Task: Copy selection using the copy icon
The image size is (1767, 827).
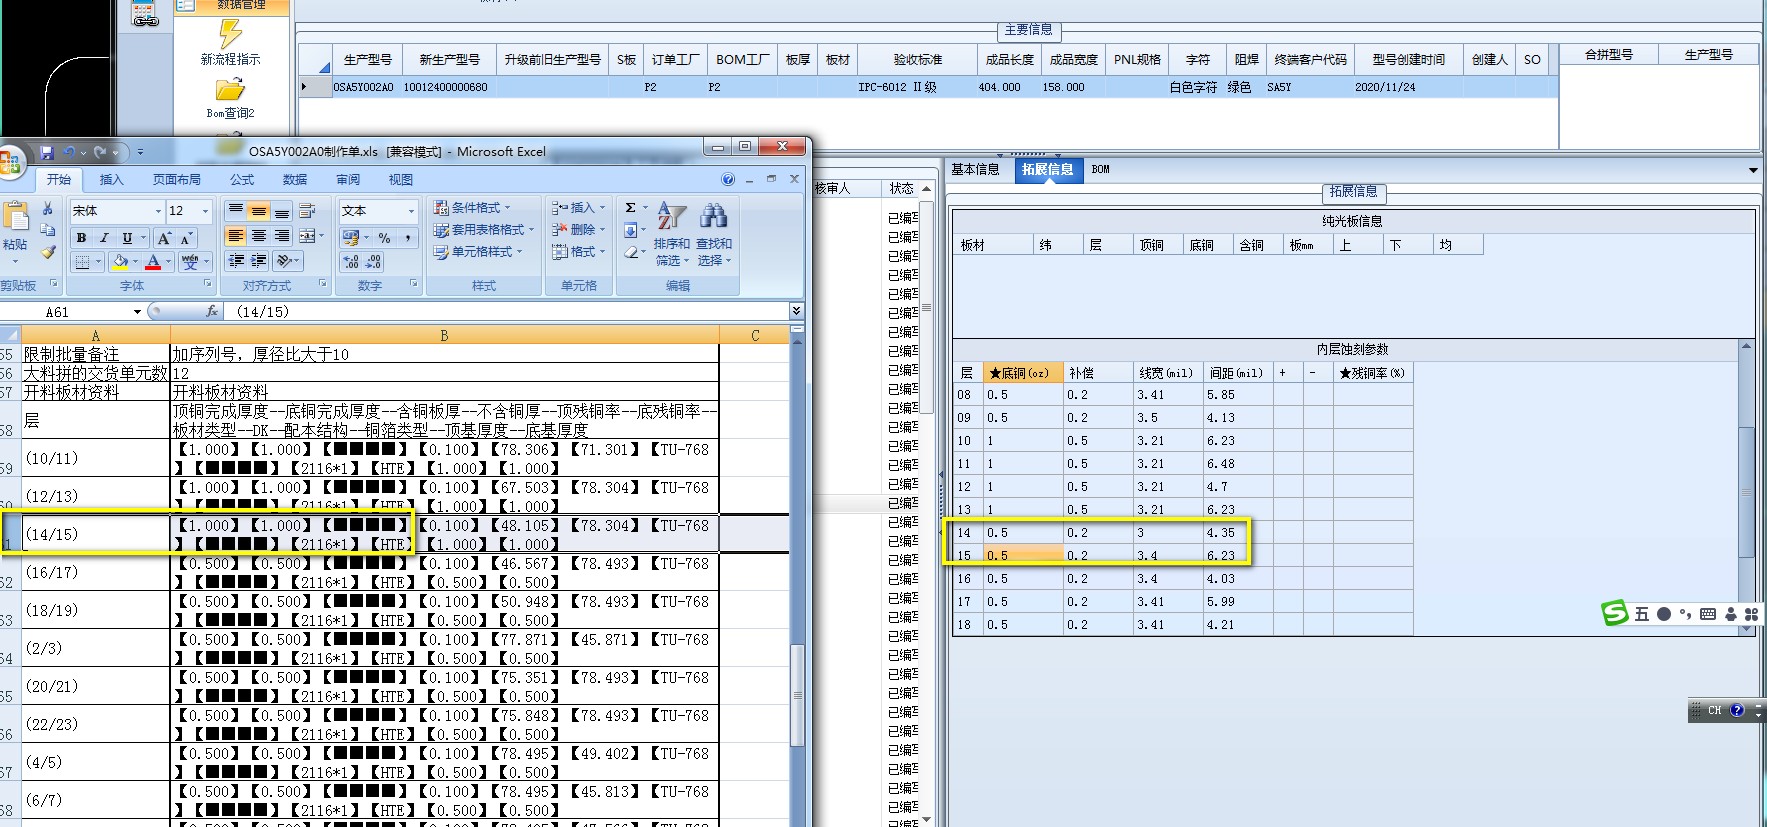Action: pos(47,230)
